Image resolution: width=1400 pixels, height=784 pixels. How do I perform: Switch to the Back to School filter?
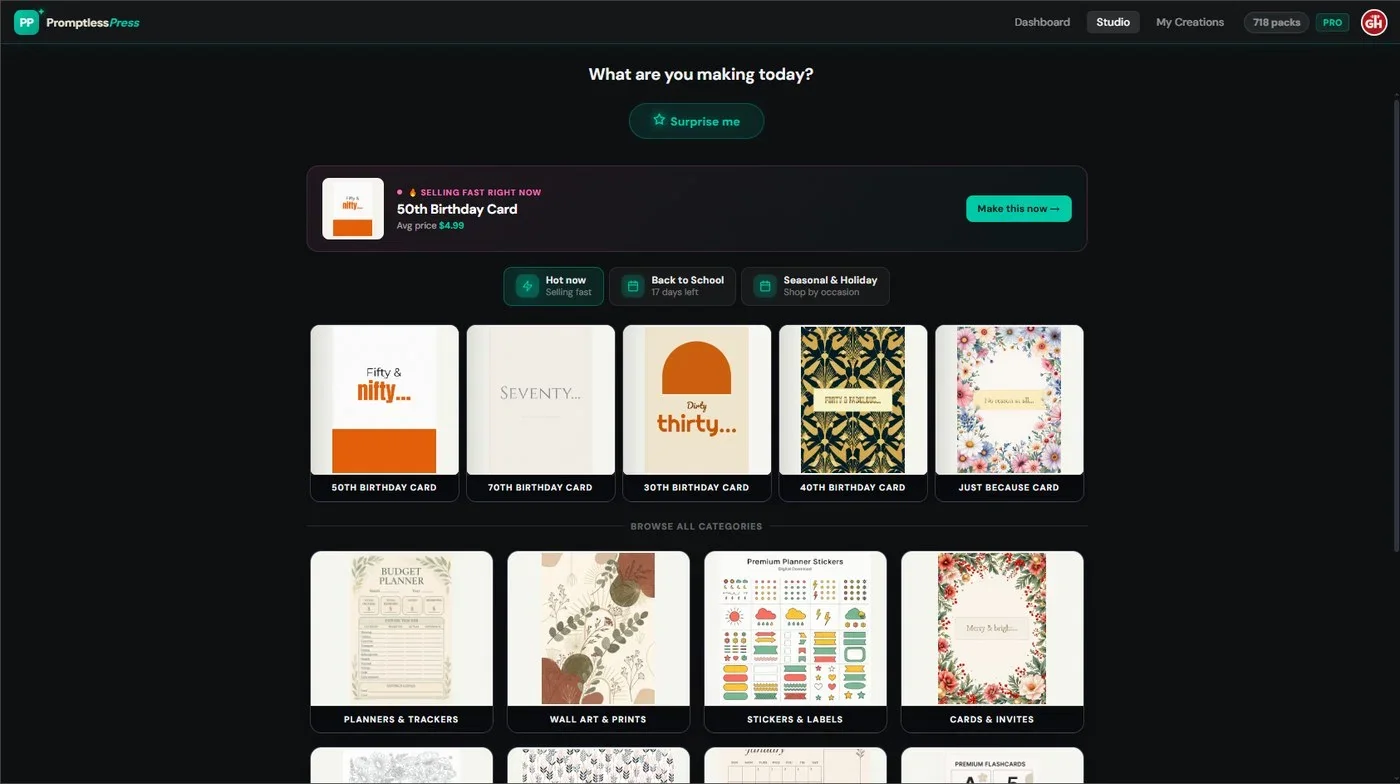coord(673,286)
